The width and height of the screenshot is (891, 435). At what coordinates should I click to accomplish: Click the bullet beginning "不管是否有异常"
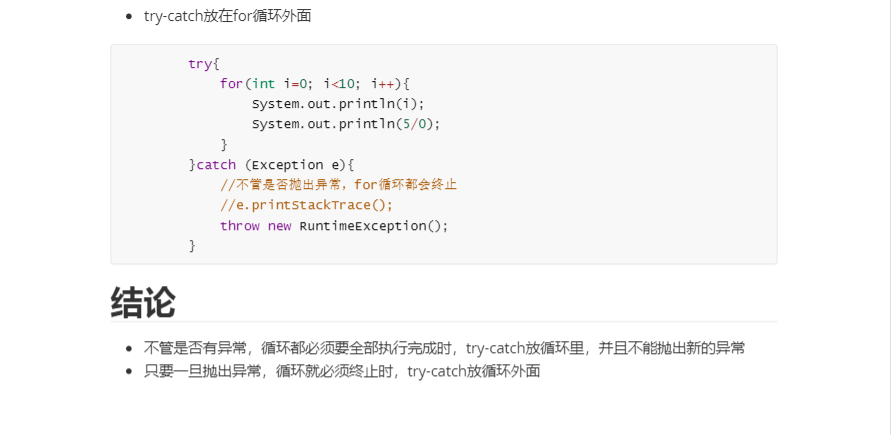(x=444, y=348)
